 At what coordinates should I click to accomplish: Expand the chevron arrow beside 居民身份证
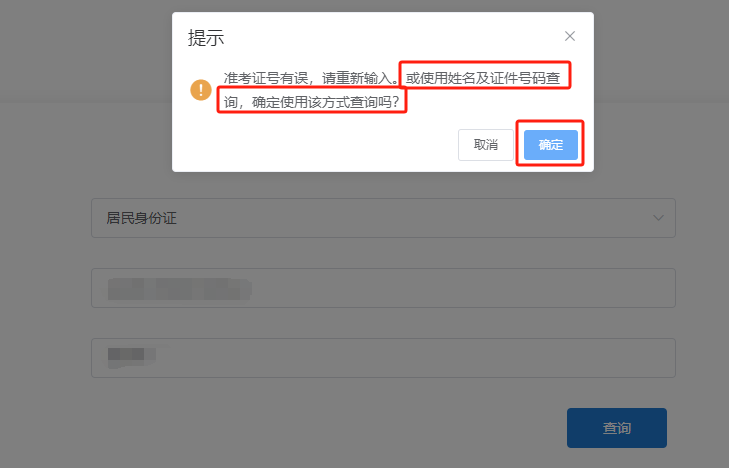coord(658,218)
